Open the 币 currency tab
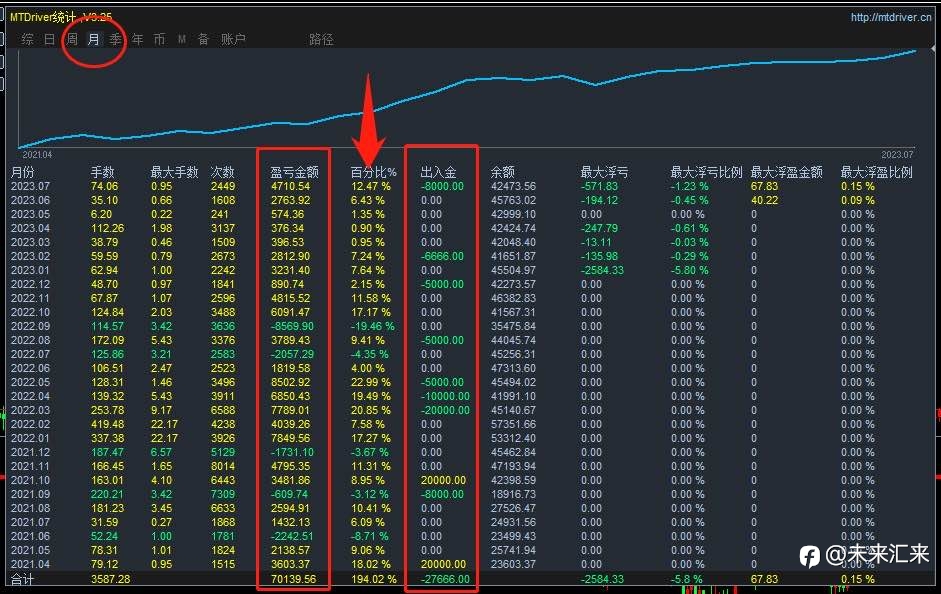941x594 pixels. click(x=159, y=40)
